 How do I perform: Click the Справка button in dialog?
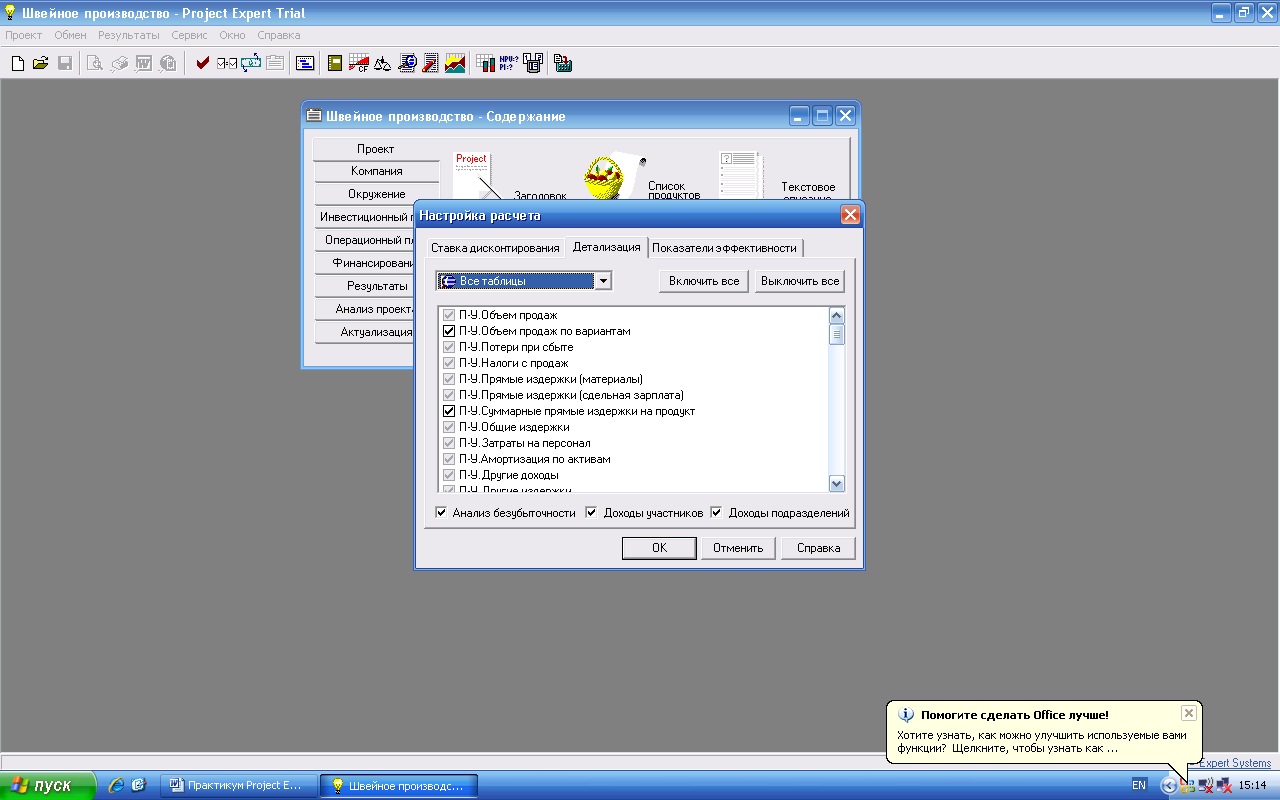coord(818,548)
